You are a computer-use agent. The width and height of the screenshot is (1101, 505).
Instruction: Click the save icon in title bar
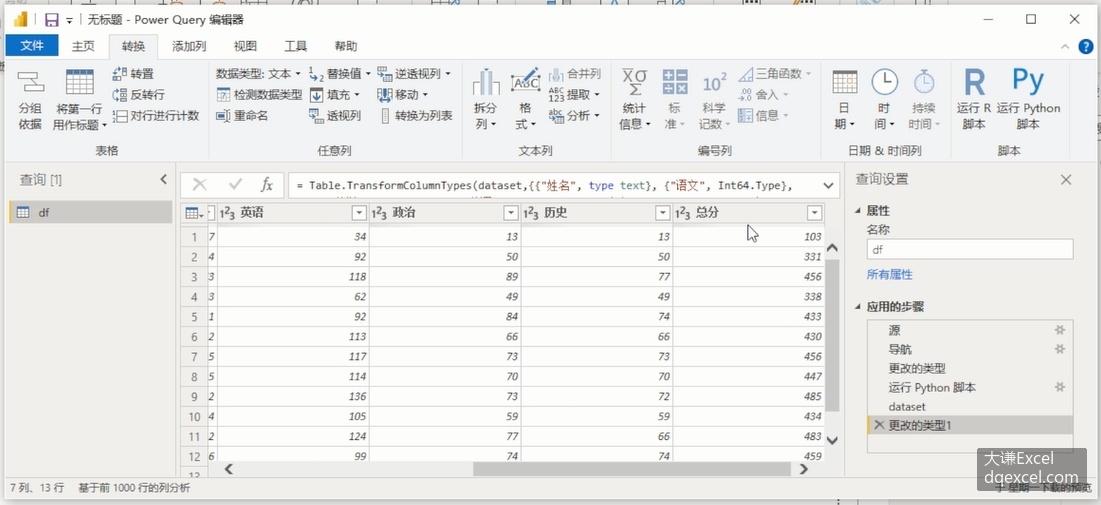point(51,20)
